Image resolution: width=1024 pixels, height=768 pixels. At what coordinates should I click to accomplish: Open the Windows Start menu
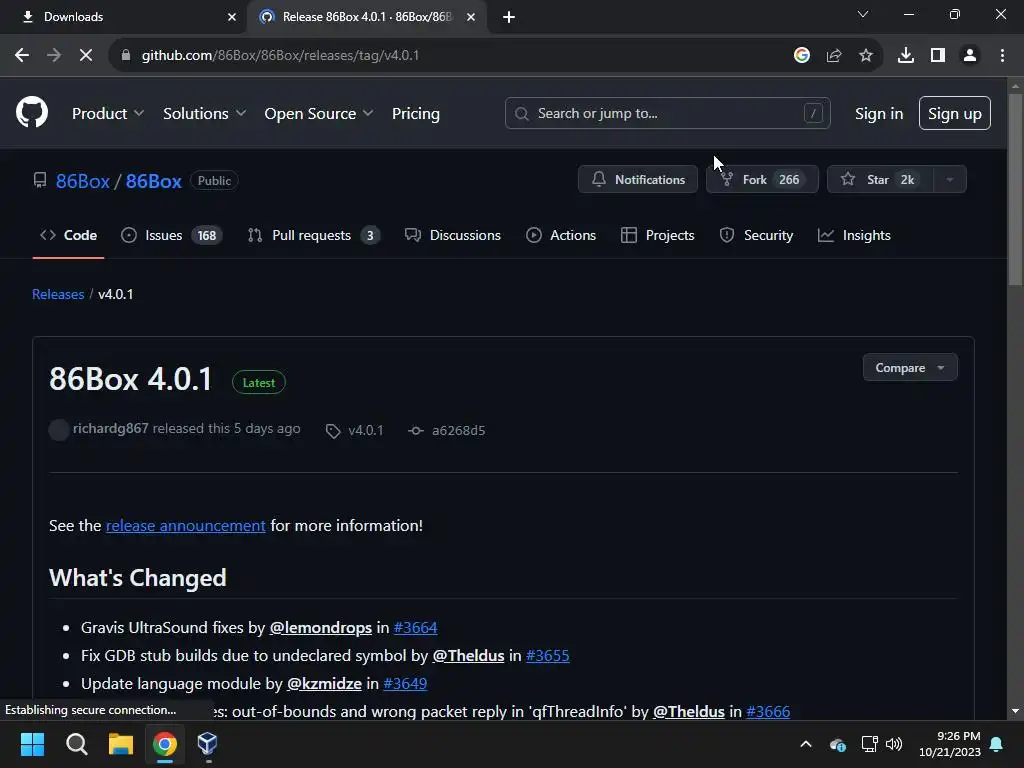(x=32, y=744)
